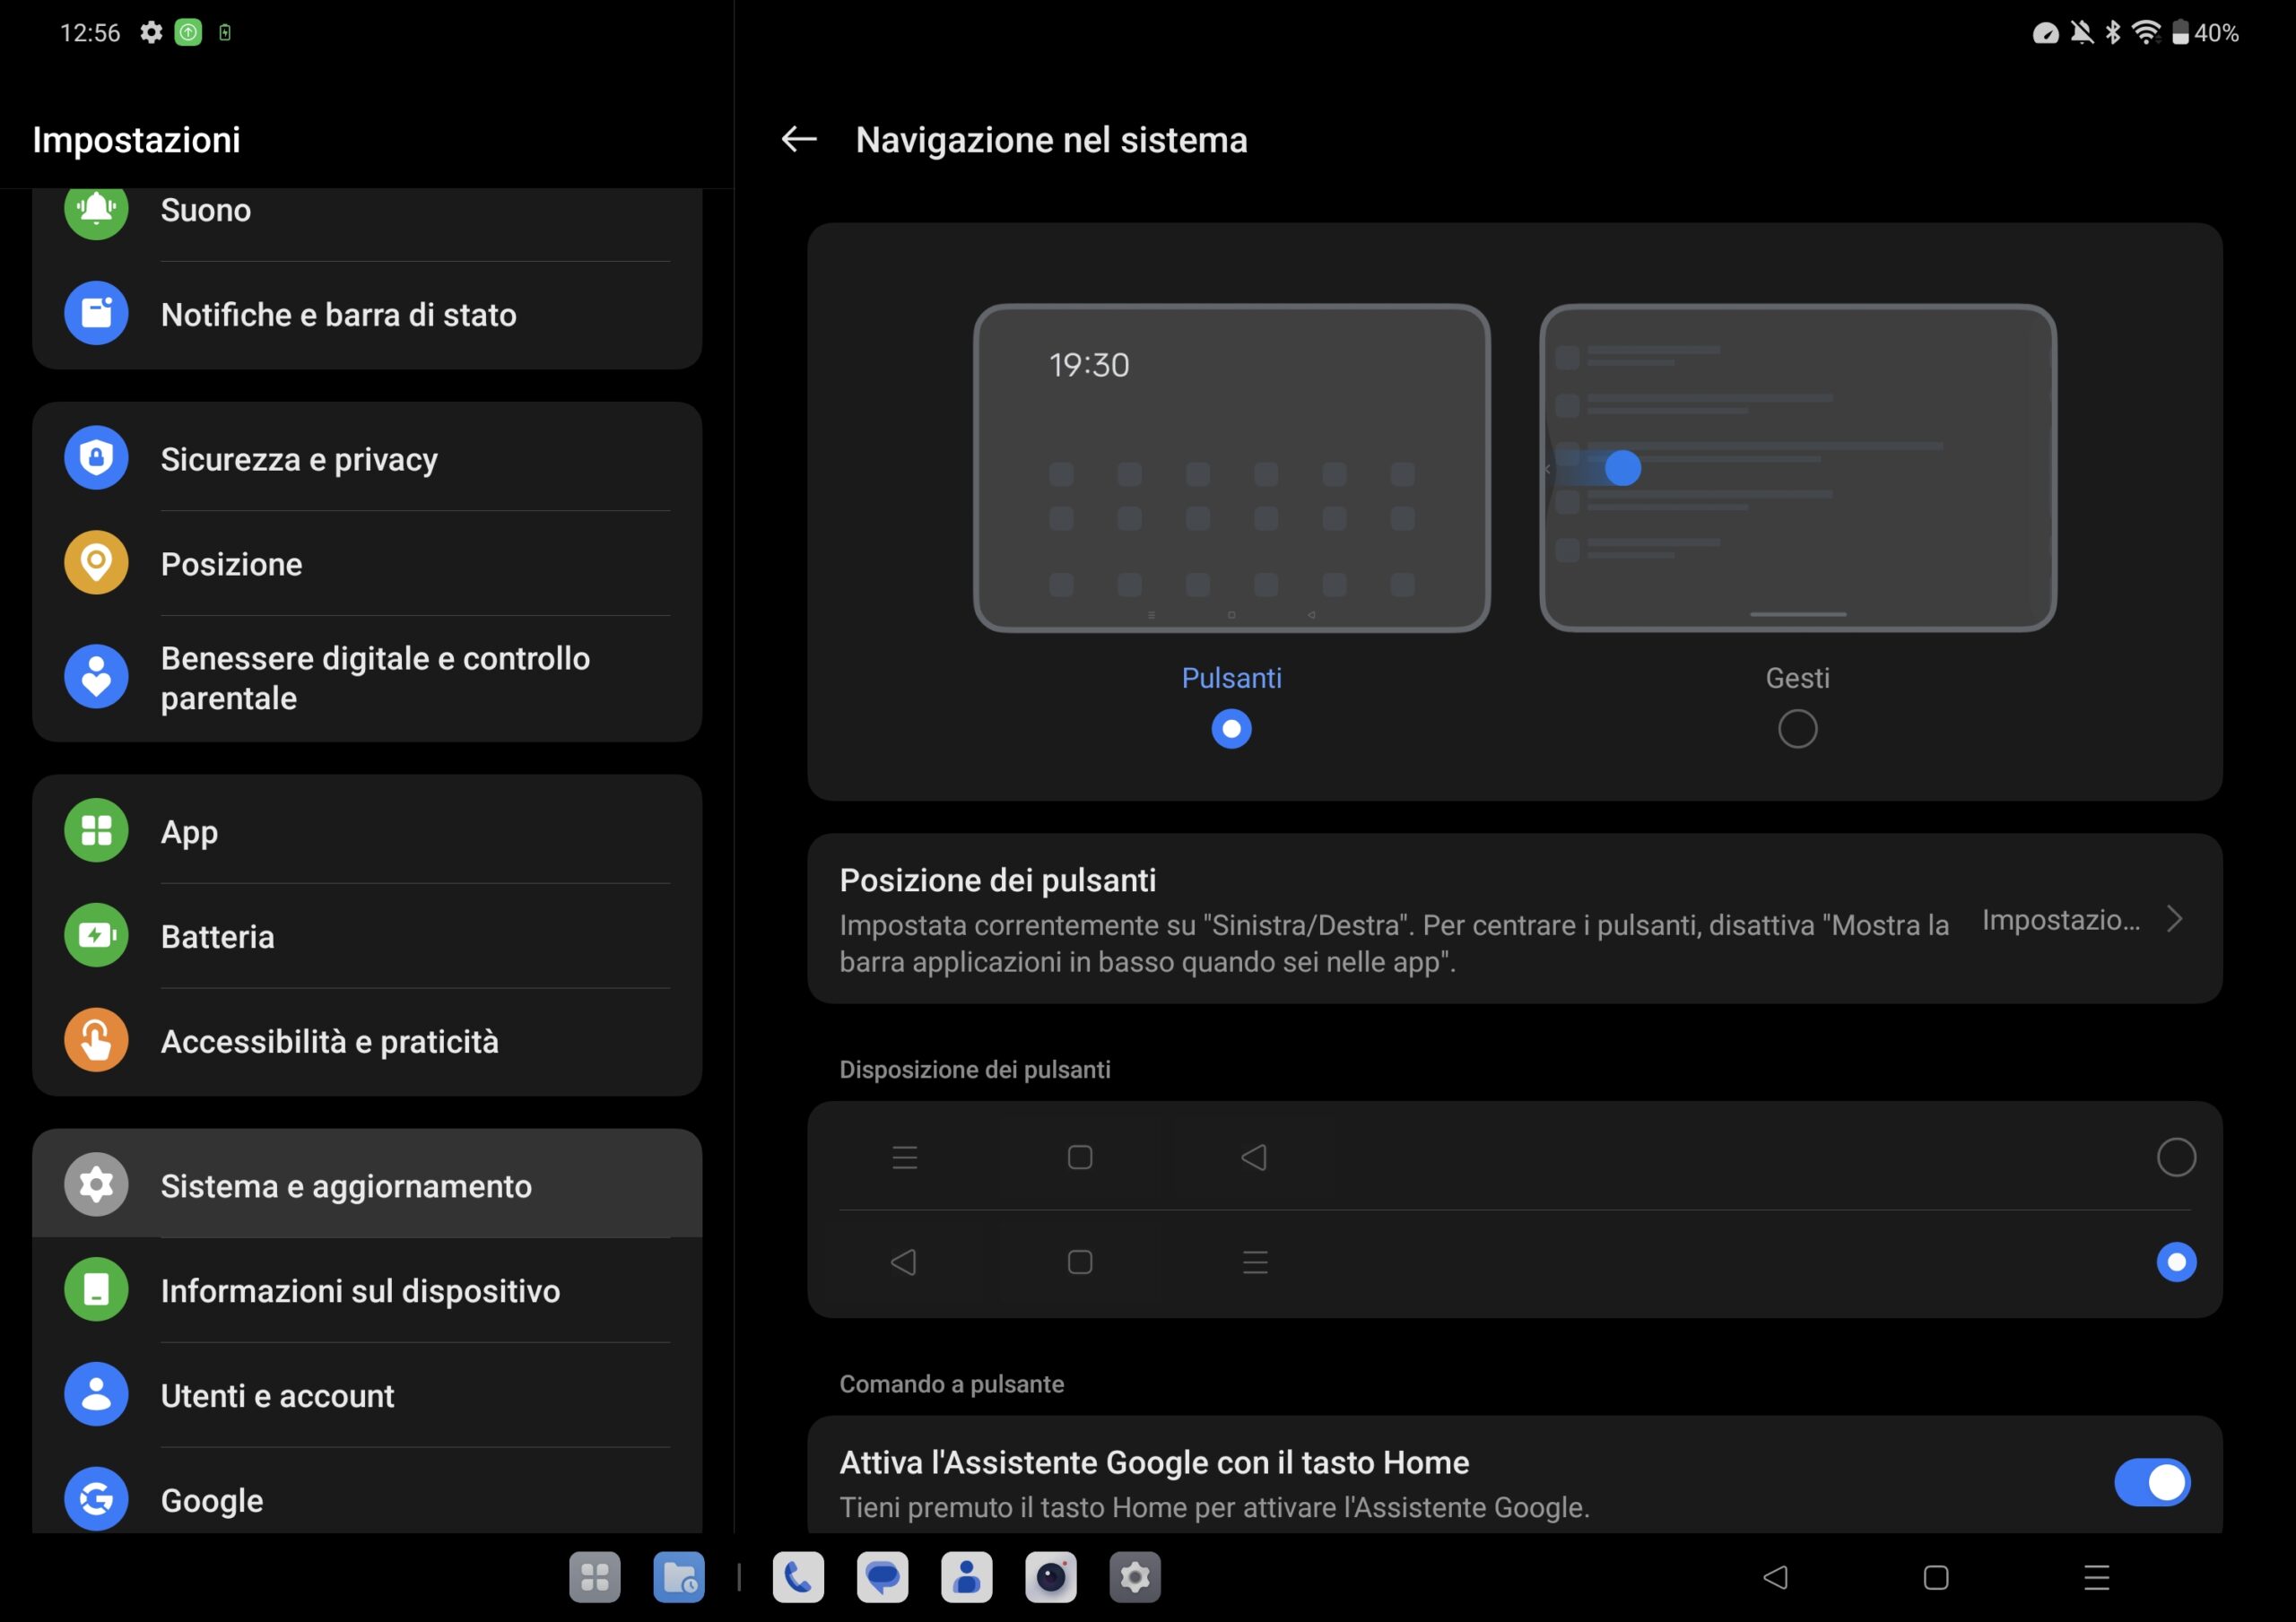Open Accessibilità e praticità settings
Viewport: 2296px width, 1622px height.
click(x=329, y=1041)
